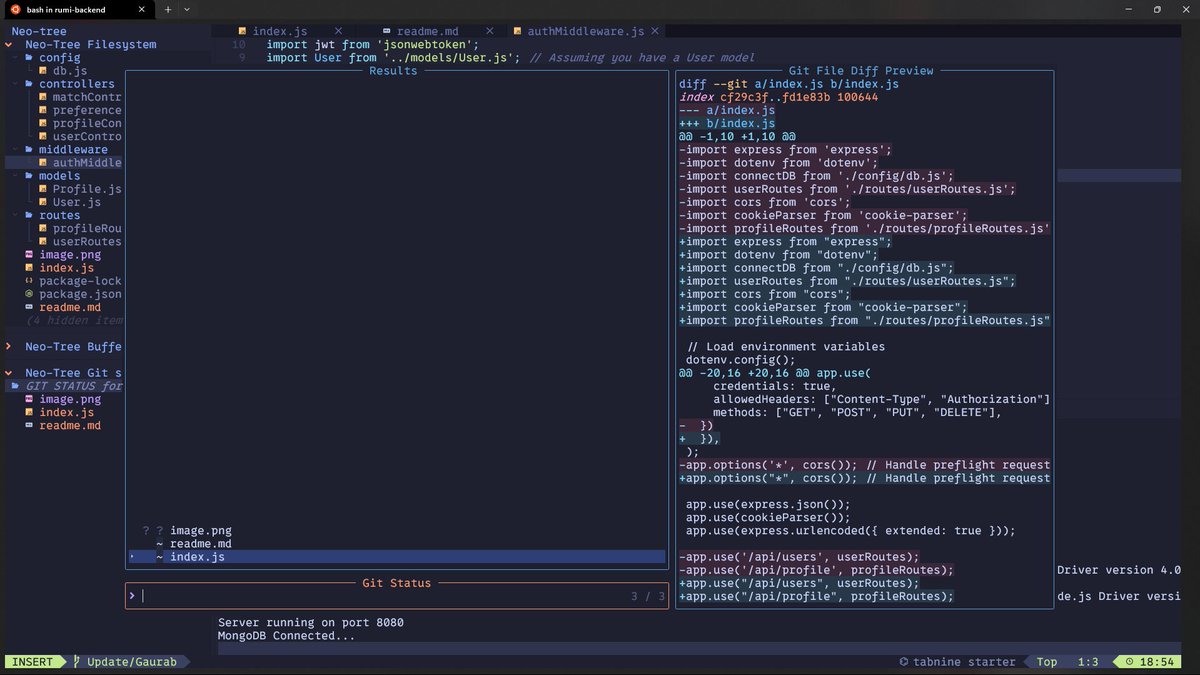Open the terminal profiles dropdown arrow
This screenshot has height=675, width=1200.
(x=186, y=9)
